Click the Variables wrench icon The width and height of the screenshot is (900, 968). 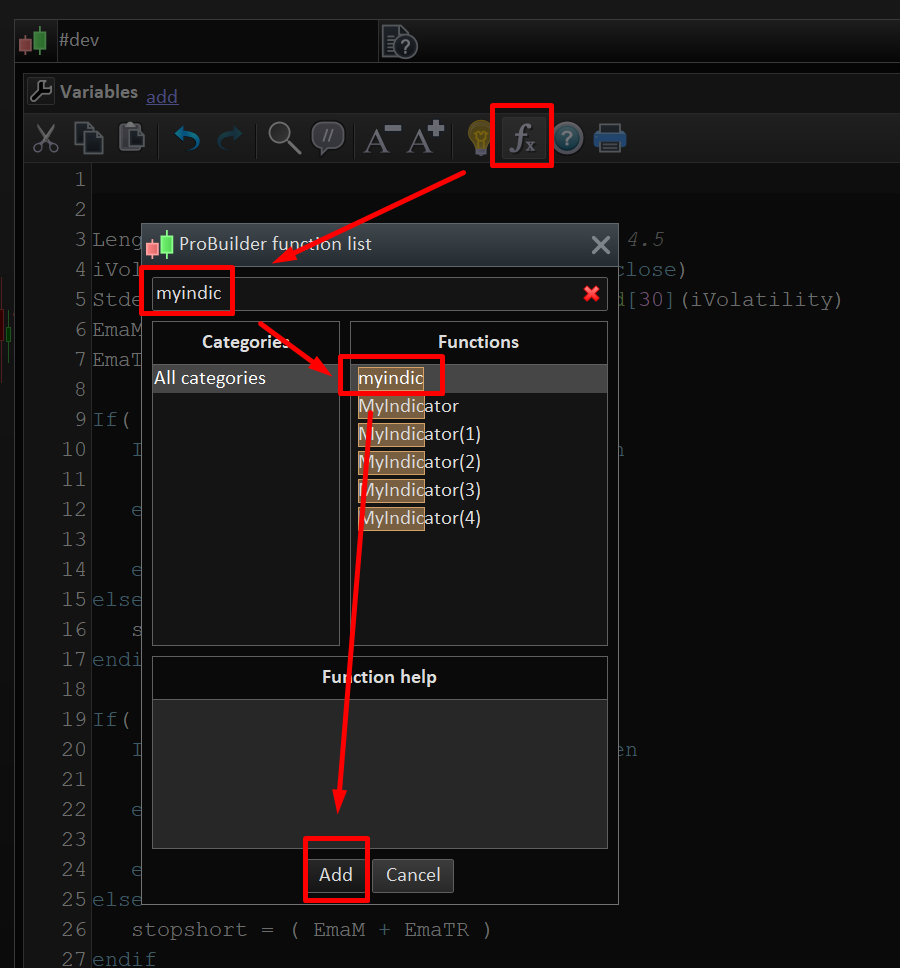[x=41, y=91]
